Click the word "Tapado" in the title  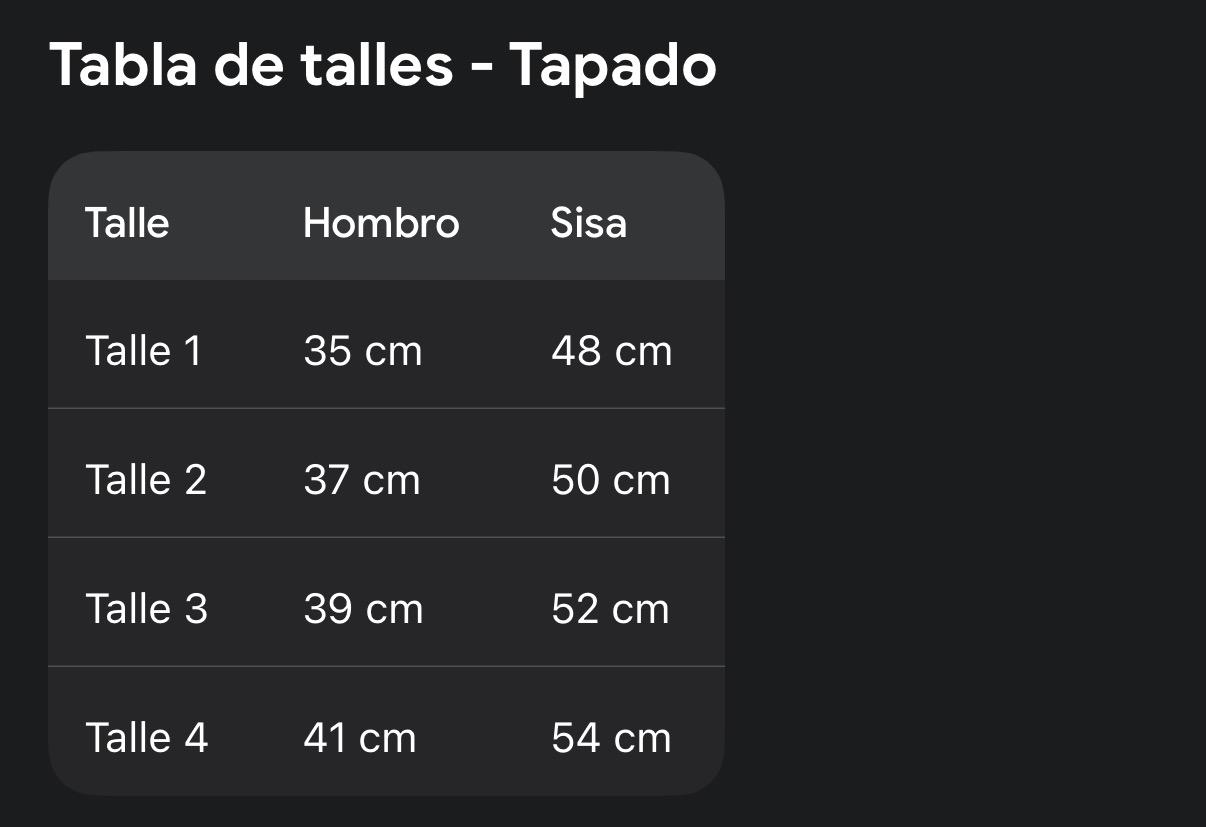(612, 66)
